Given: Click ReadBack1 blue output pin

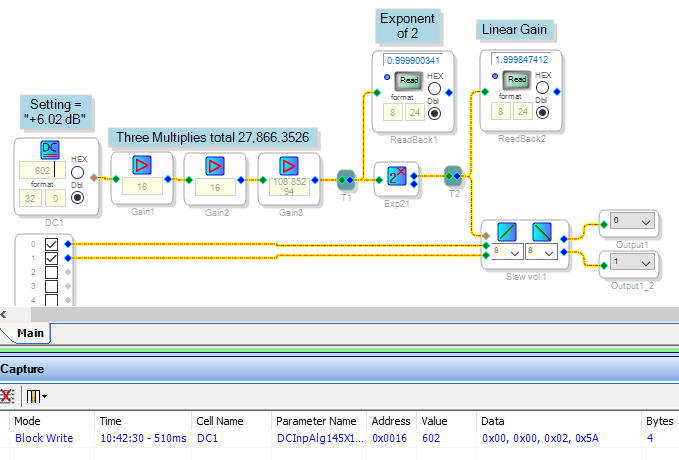Looking at the screenshot, I should [449, 92].
